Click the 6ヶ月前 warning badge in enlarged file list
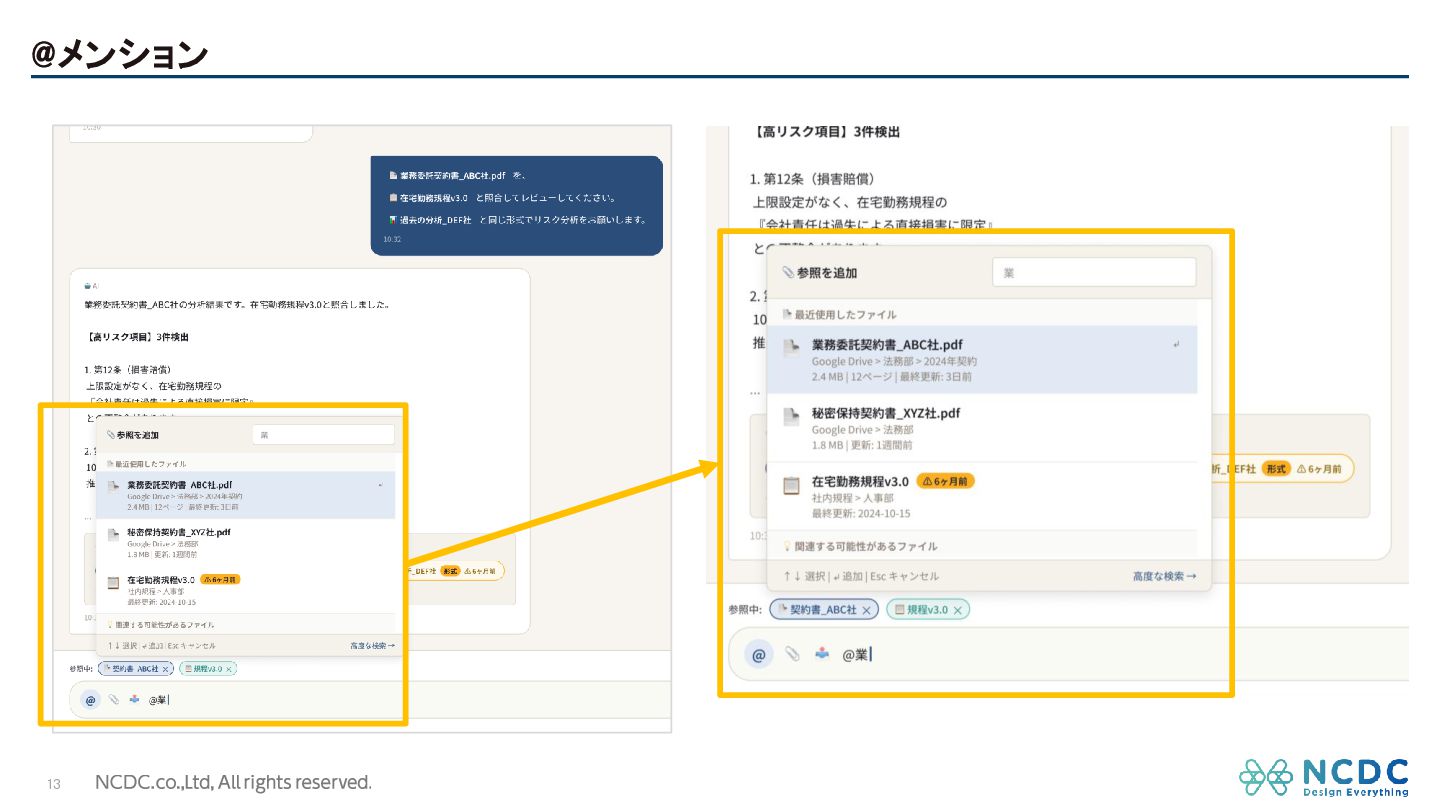This screenshot has height=810, width=1440. click(945, 481)
